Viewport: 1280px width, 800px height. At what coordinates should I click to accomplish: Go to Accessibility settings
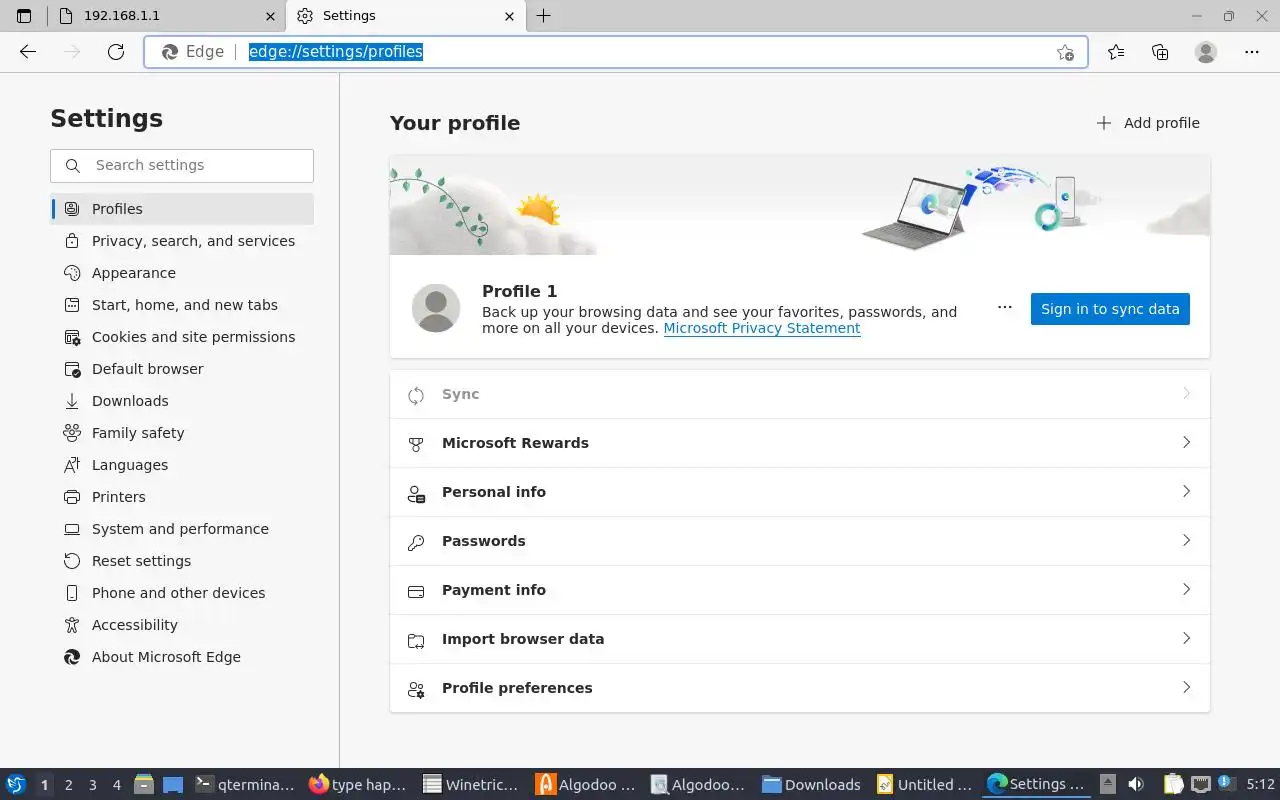182,625
